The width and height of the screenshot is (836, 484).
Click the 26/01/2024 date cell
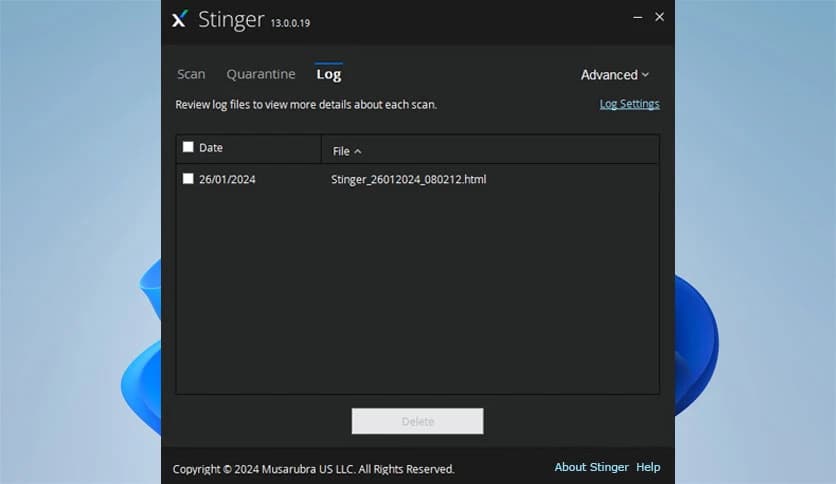tap(227, 179)
